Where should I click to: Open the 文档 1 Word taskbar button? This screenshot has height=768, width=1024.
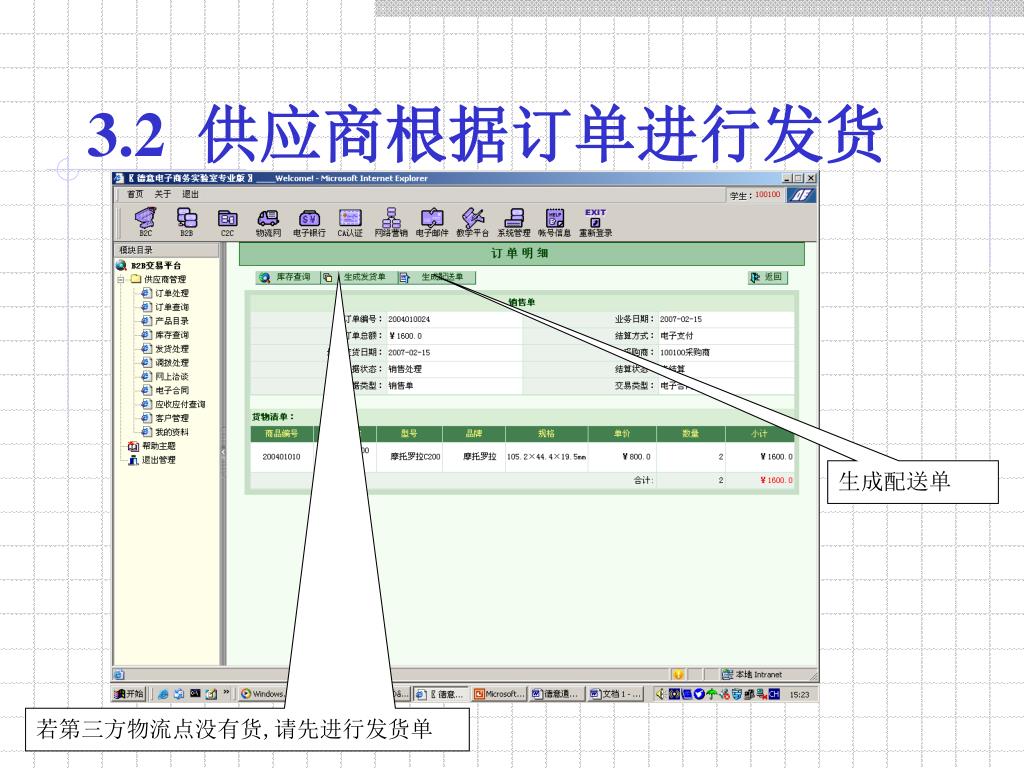pos(616,694)
